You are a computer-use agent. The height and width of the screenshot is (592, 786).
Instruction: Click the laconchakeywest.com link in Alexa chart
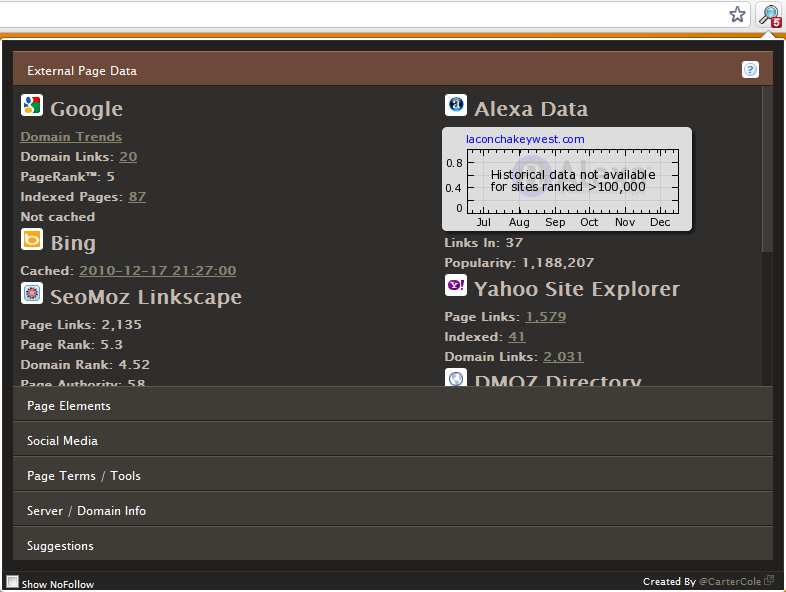pos(525,139)
